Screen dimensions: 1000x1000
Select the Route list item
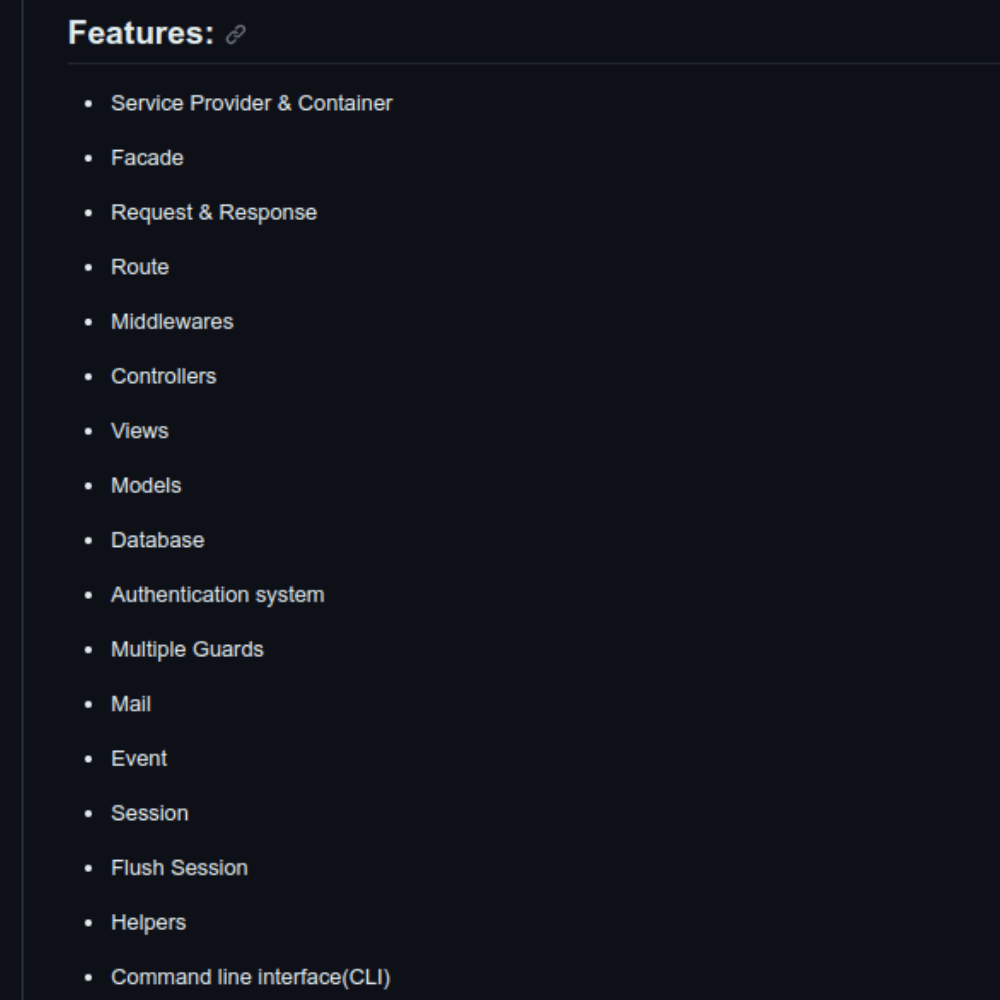click(140, 267)
